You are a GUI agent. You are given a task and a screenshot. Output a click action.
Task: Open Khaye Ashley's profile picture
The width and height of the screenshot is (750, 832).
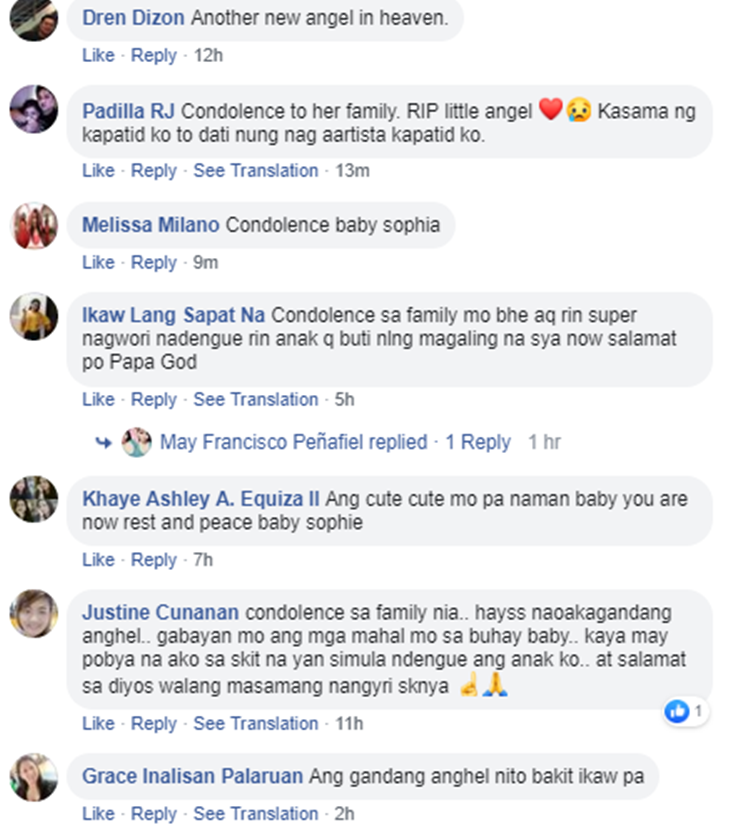coord(34,499)
